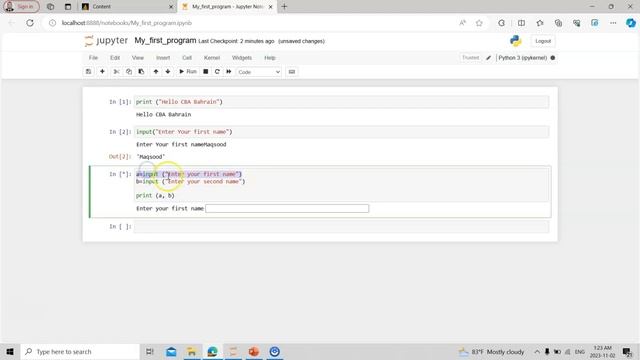
Task: Add page to favorites star icon
Action: [479, 23]
